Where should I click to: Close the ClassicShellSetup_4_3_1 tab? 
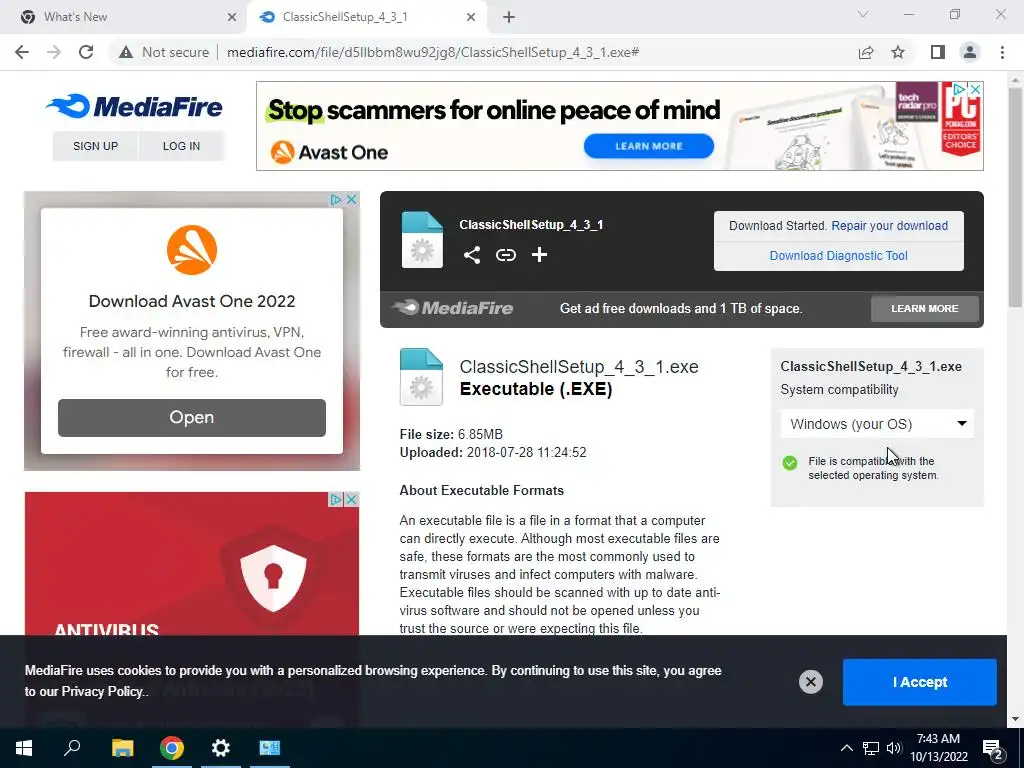471,17
